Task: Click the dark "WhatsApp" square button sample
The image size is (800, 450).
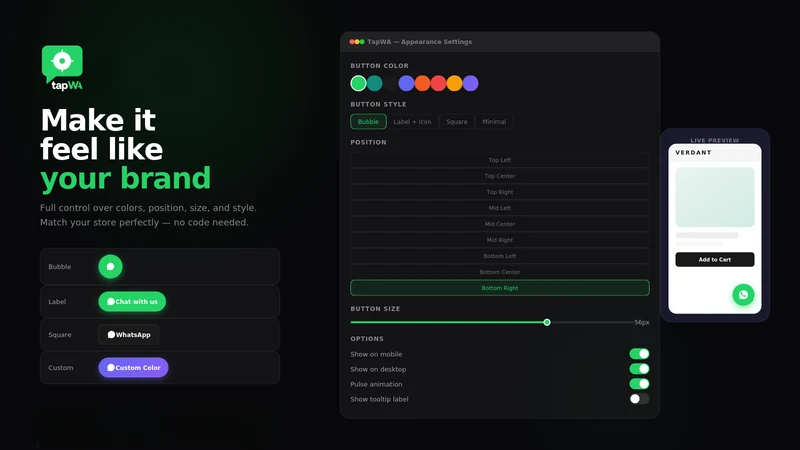Action: (x=129, y=335)
